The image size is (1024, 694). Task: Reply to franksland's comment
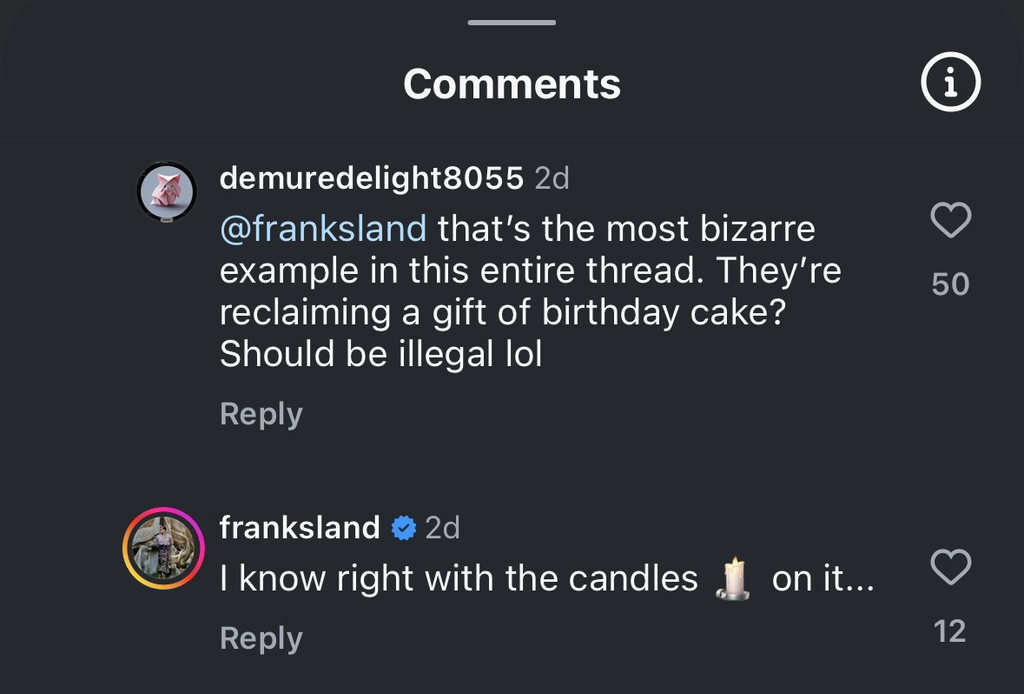261,638
